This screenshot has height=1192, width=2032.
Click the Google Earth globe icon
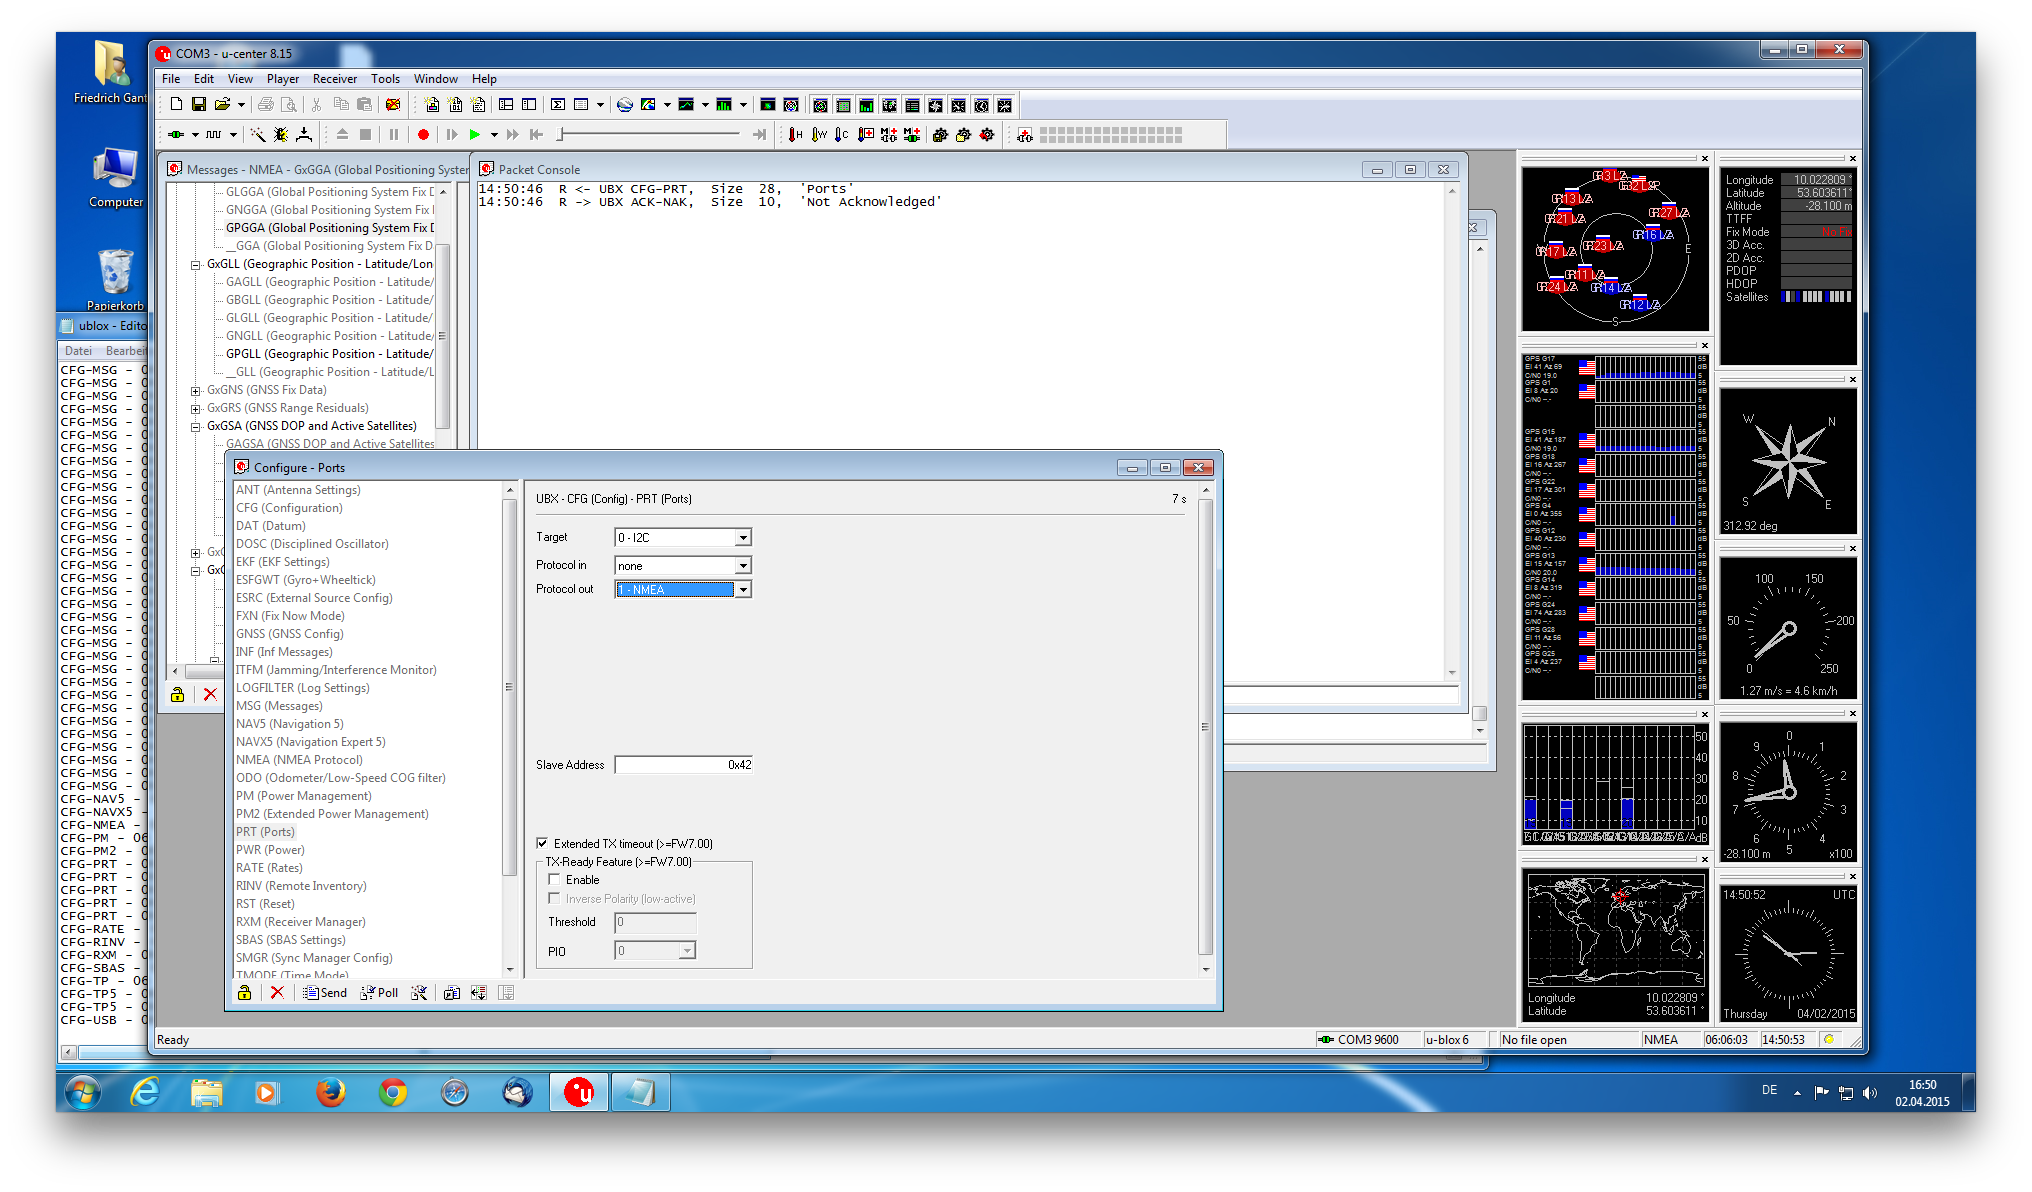[x=625, y=104]
